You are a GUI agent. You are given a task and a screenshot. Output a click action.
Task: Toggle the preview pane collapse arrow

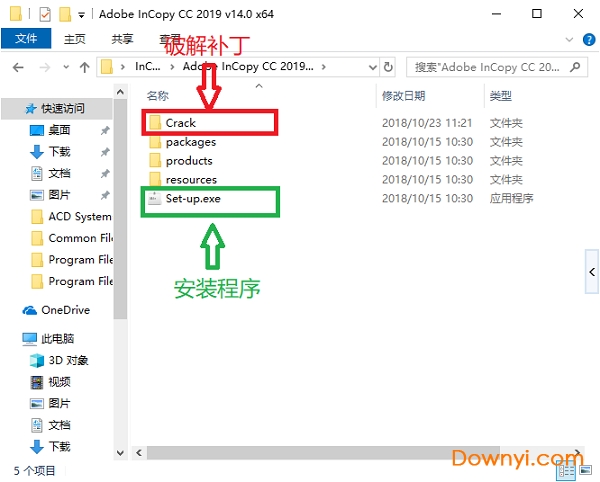(592, 272)
